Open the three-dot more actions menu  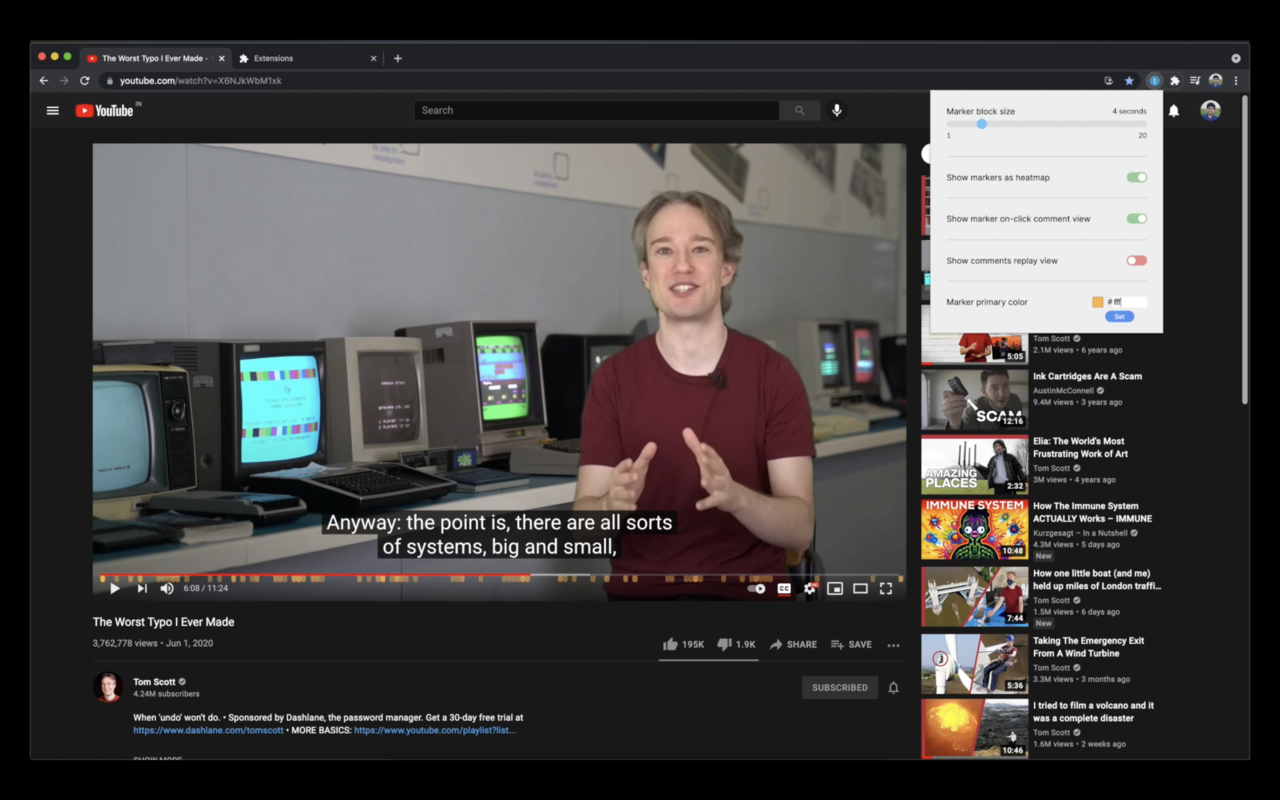(x=893, y=645)
